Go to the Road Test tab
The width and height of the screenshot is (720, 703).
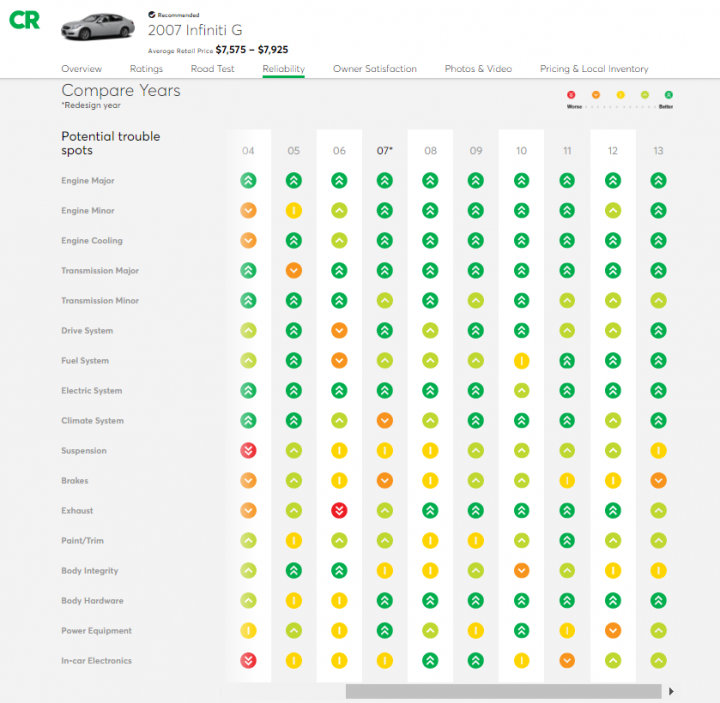pyautogui.click(x=212, y=68)
